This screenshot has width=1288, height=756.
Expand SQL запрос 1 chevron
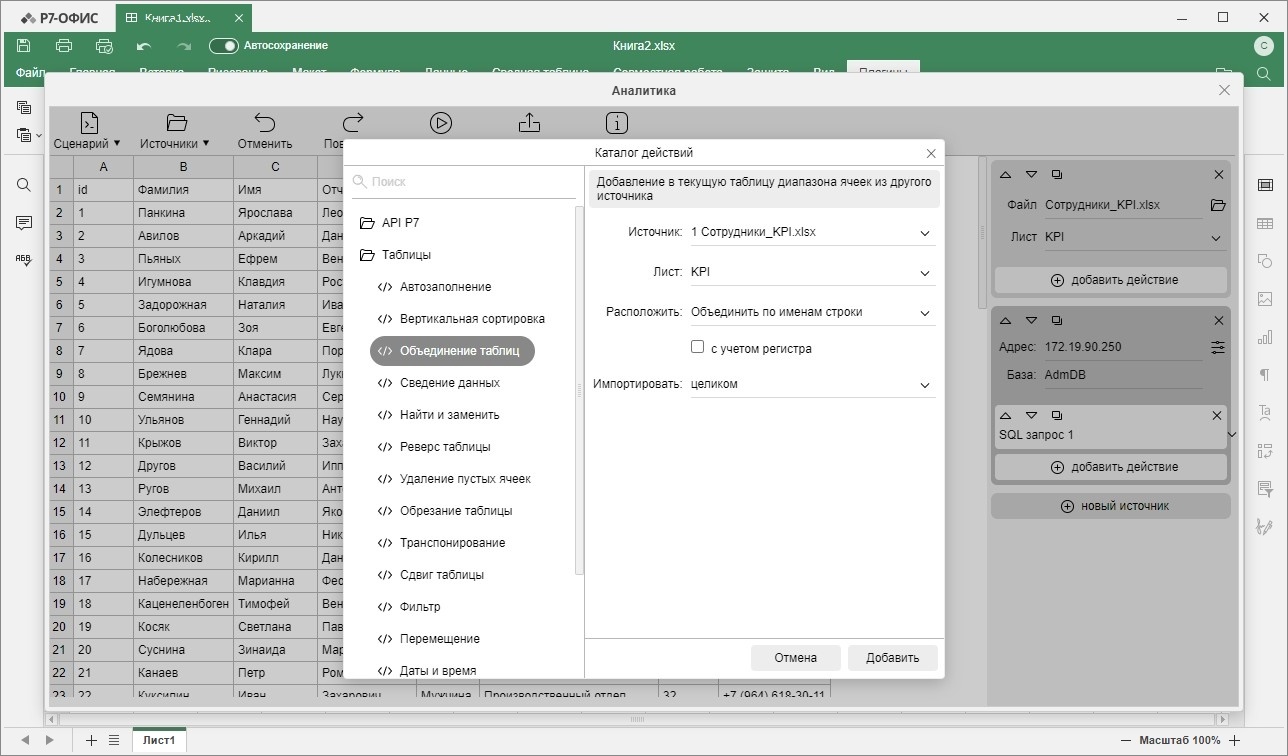pos(1232,434)
